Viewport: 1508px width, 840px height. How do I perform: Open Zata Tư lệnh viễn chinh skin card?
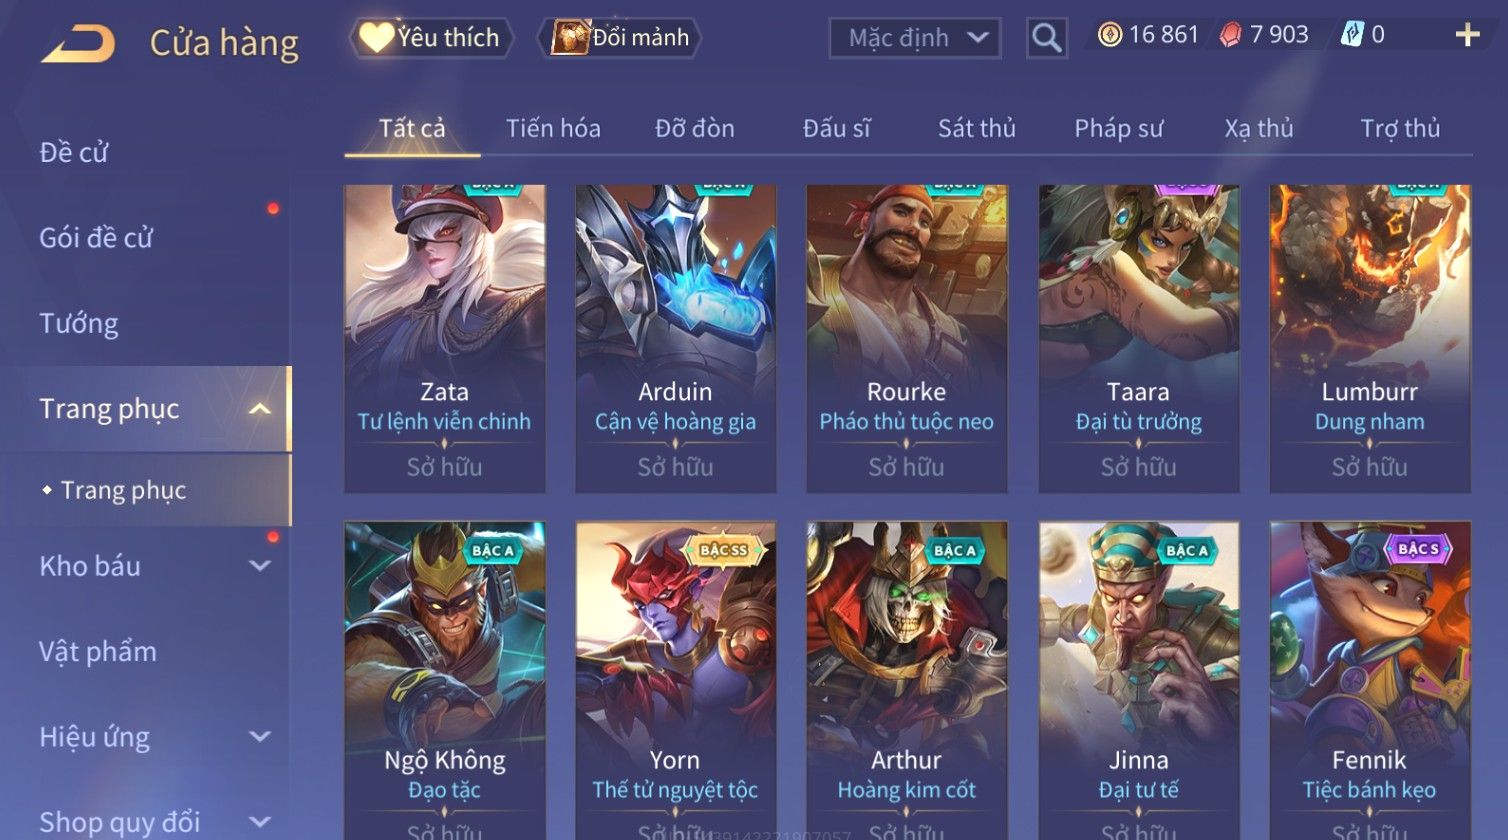pos(445,338)
